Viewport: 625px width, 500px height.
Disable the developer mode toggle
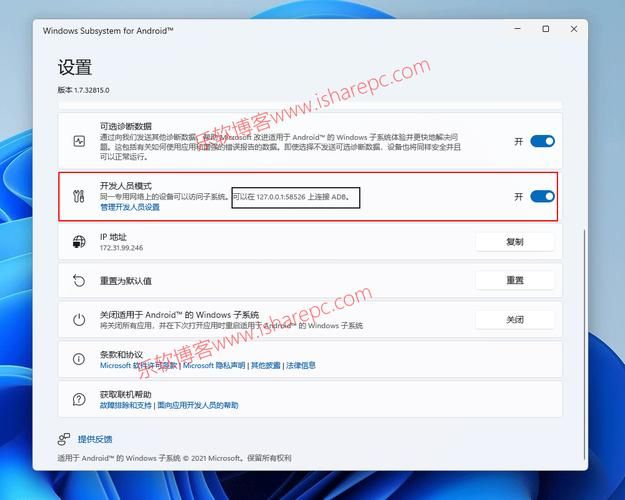[542, 197]
